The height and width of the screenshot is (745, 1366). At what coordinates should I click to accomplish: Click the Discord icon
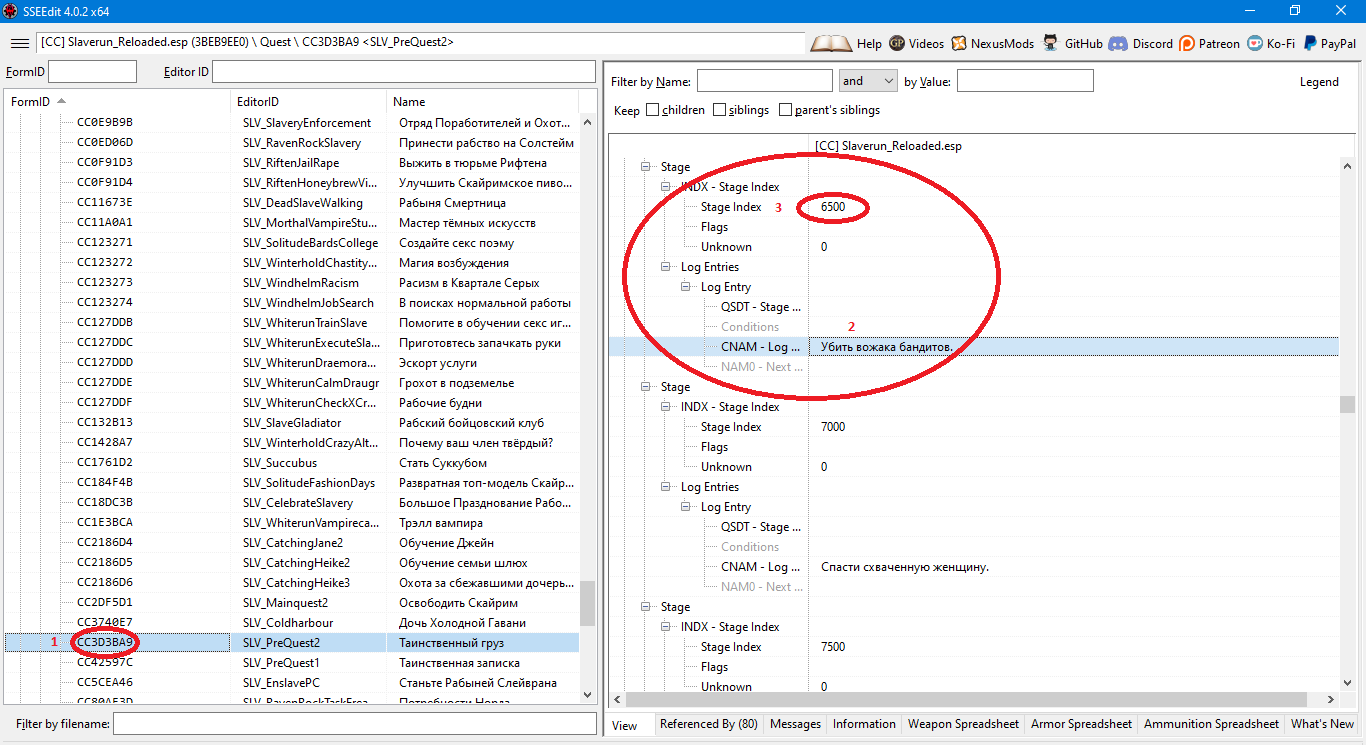(x=1117, y=43)
